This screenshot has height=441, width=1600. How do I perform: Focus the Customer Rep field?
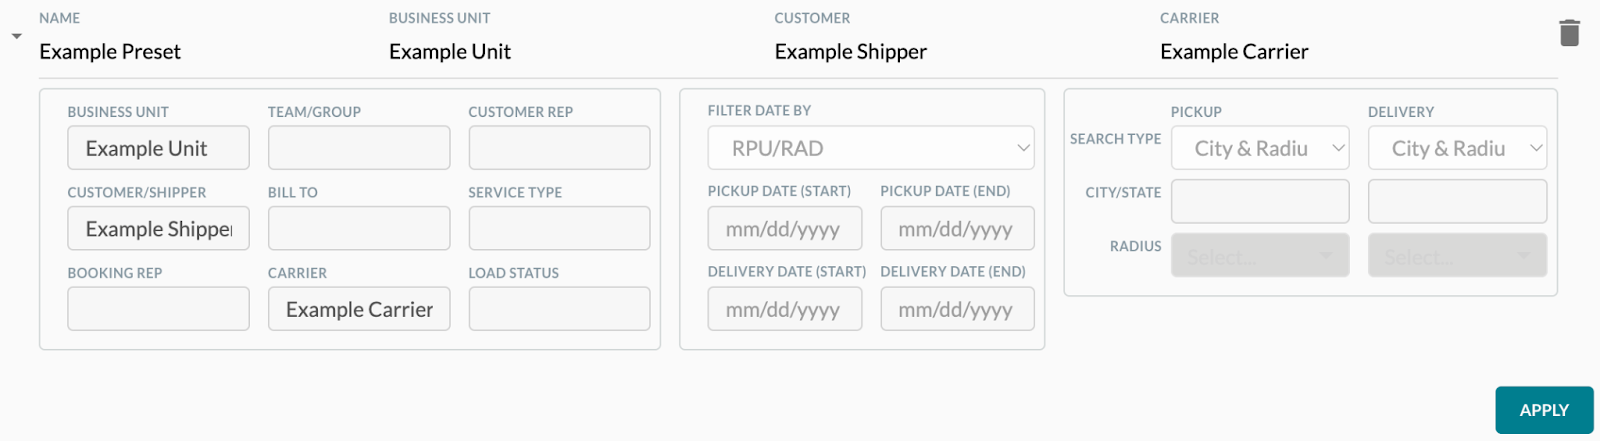pos(559,148)
